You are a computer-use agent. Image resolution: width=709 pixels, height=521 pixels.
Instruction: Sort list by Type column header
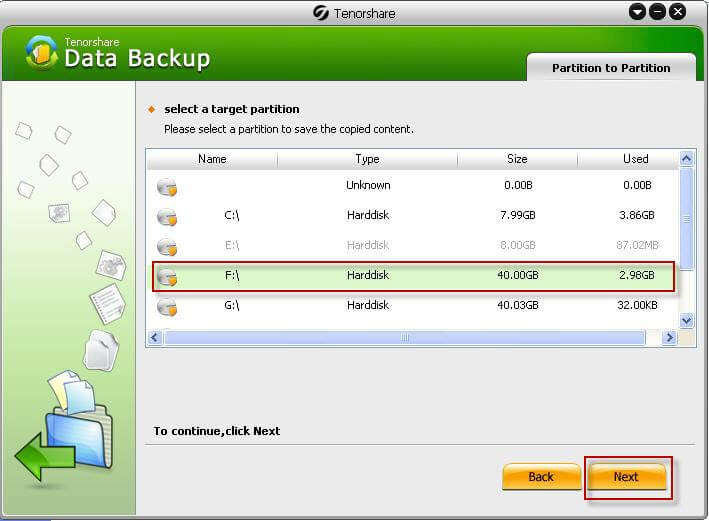367,159
